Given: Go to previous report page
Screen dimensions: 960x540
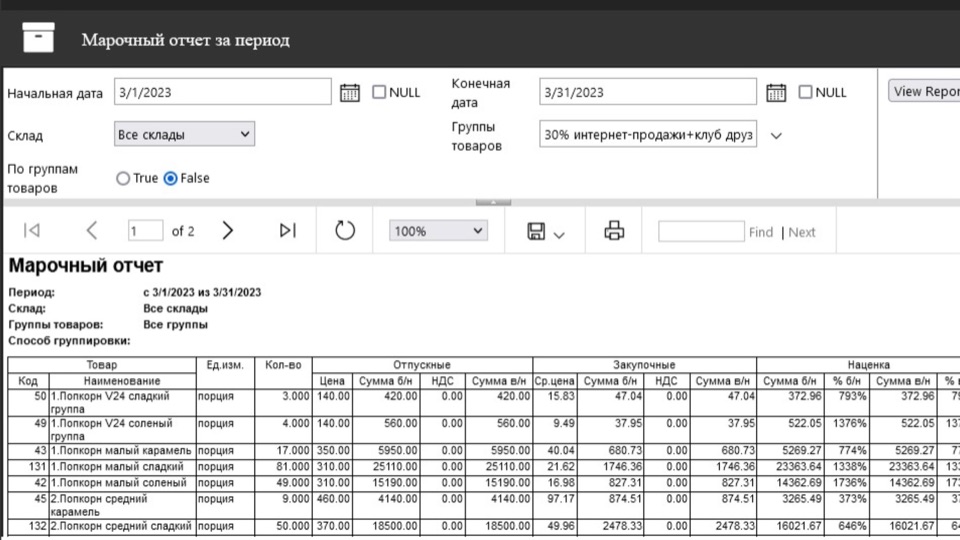Looking at the screenshot, I should [x=91, y=231].
